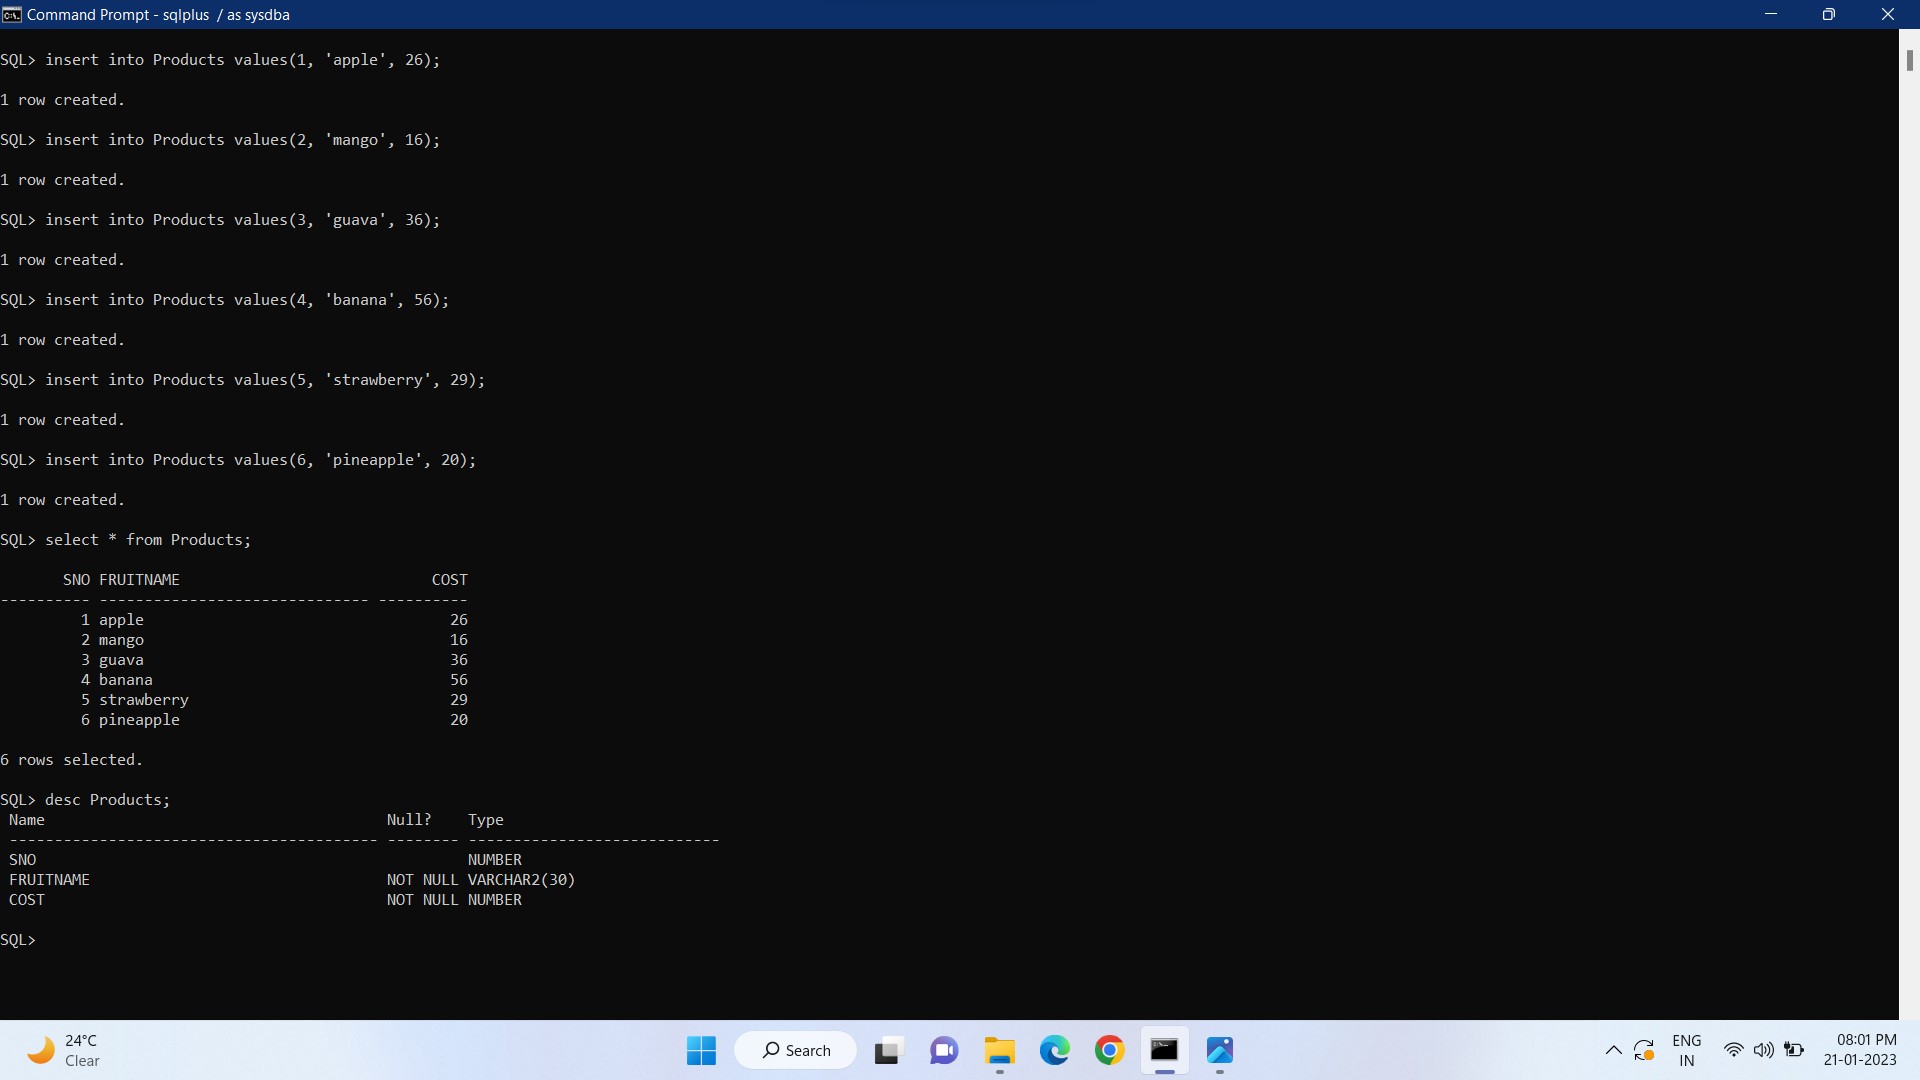The width and height of the screenshot is (1920, 1080).
Task: Click the banana insert statement line
Action: (x=225, y=300)
